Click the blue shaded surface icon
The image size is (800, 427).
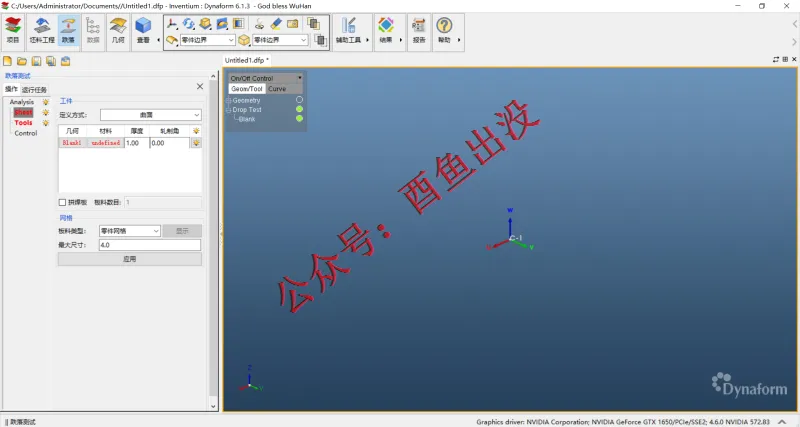click(x=222, y=23)
